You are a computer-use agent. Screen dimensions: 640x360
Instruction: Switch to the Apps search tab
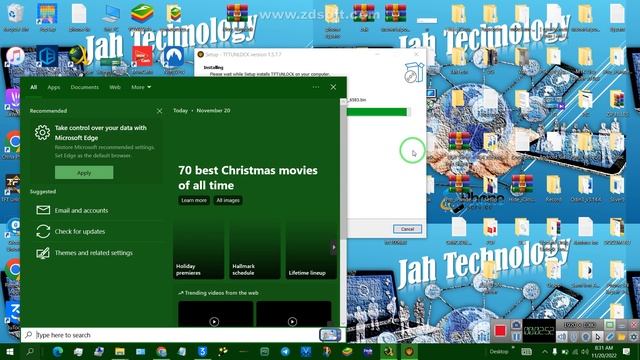tap(53, 87)
